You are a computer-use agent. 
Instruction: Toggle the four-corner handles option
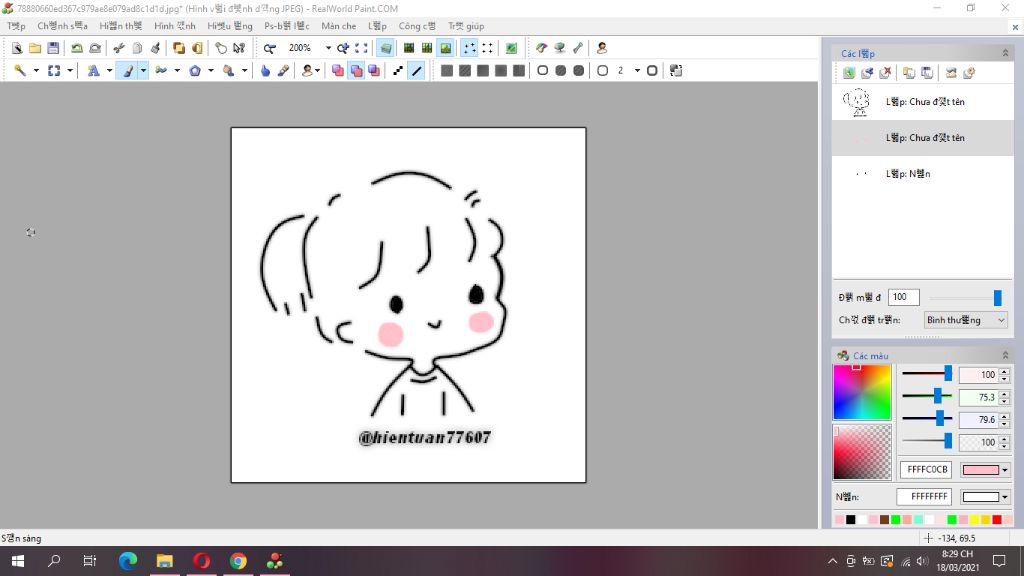(487, 48)
